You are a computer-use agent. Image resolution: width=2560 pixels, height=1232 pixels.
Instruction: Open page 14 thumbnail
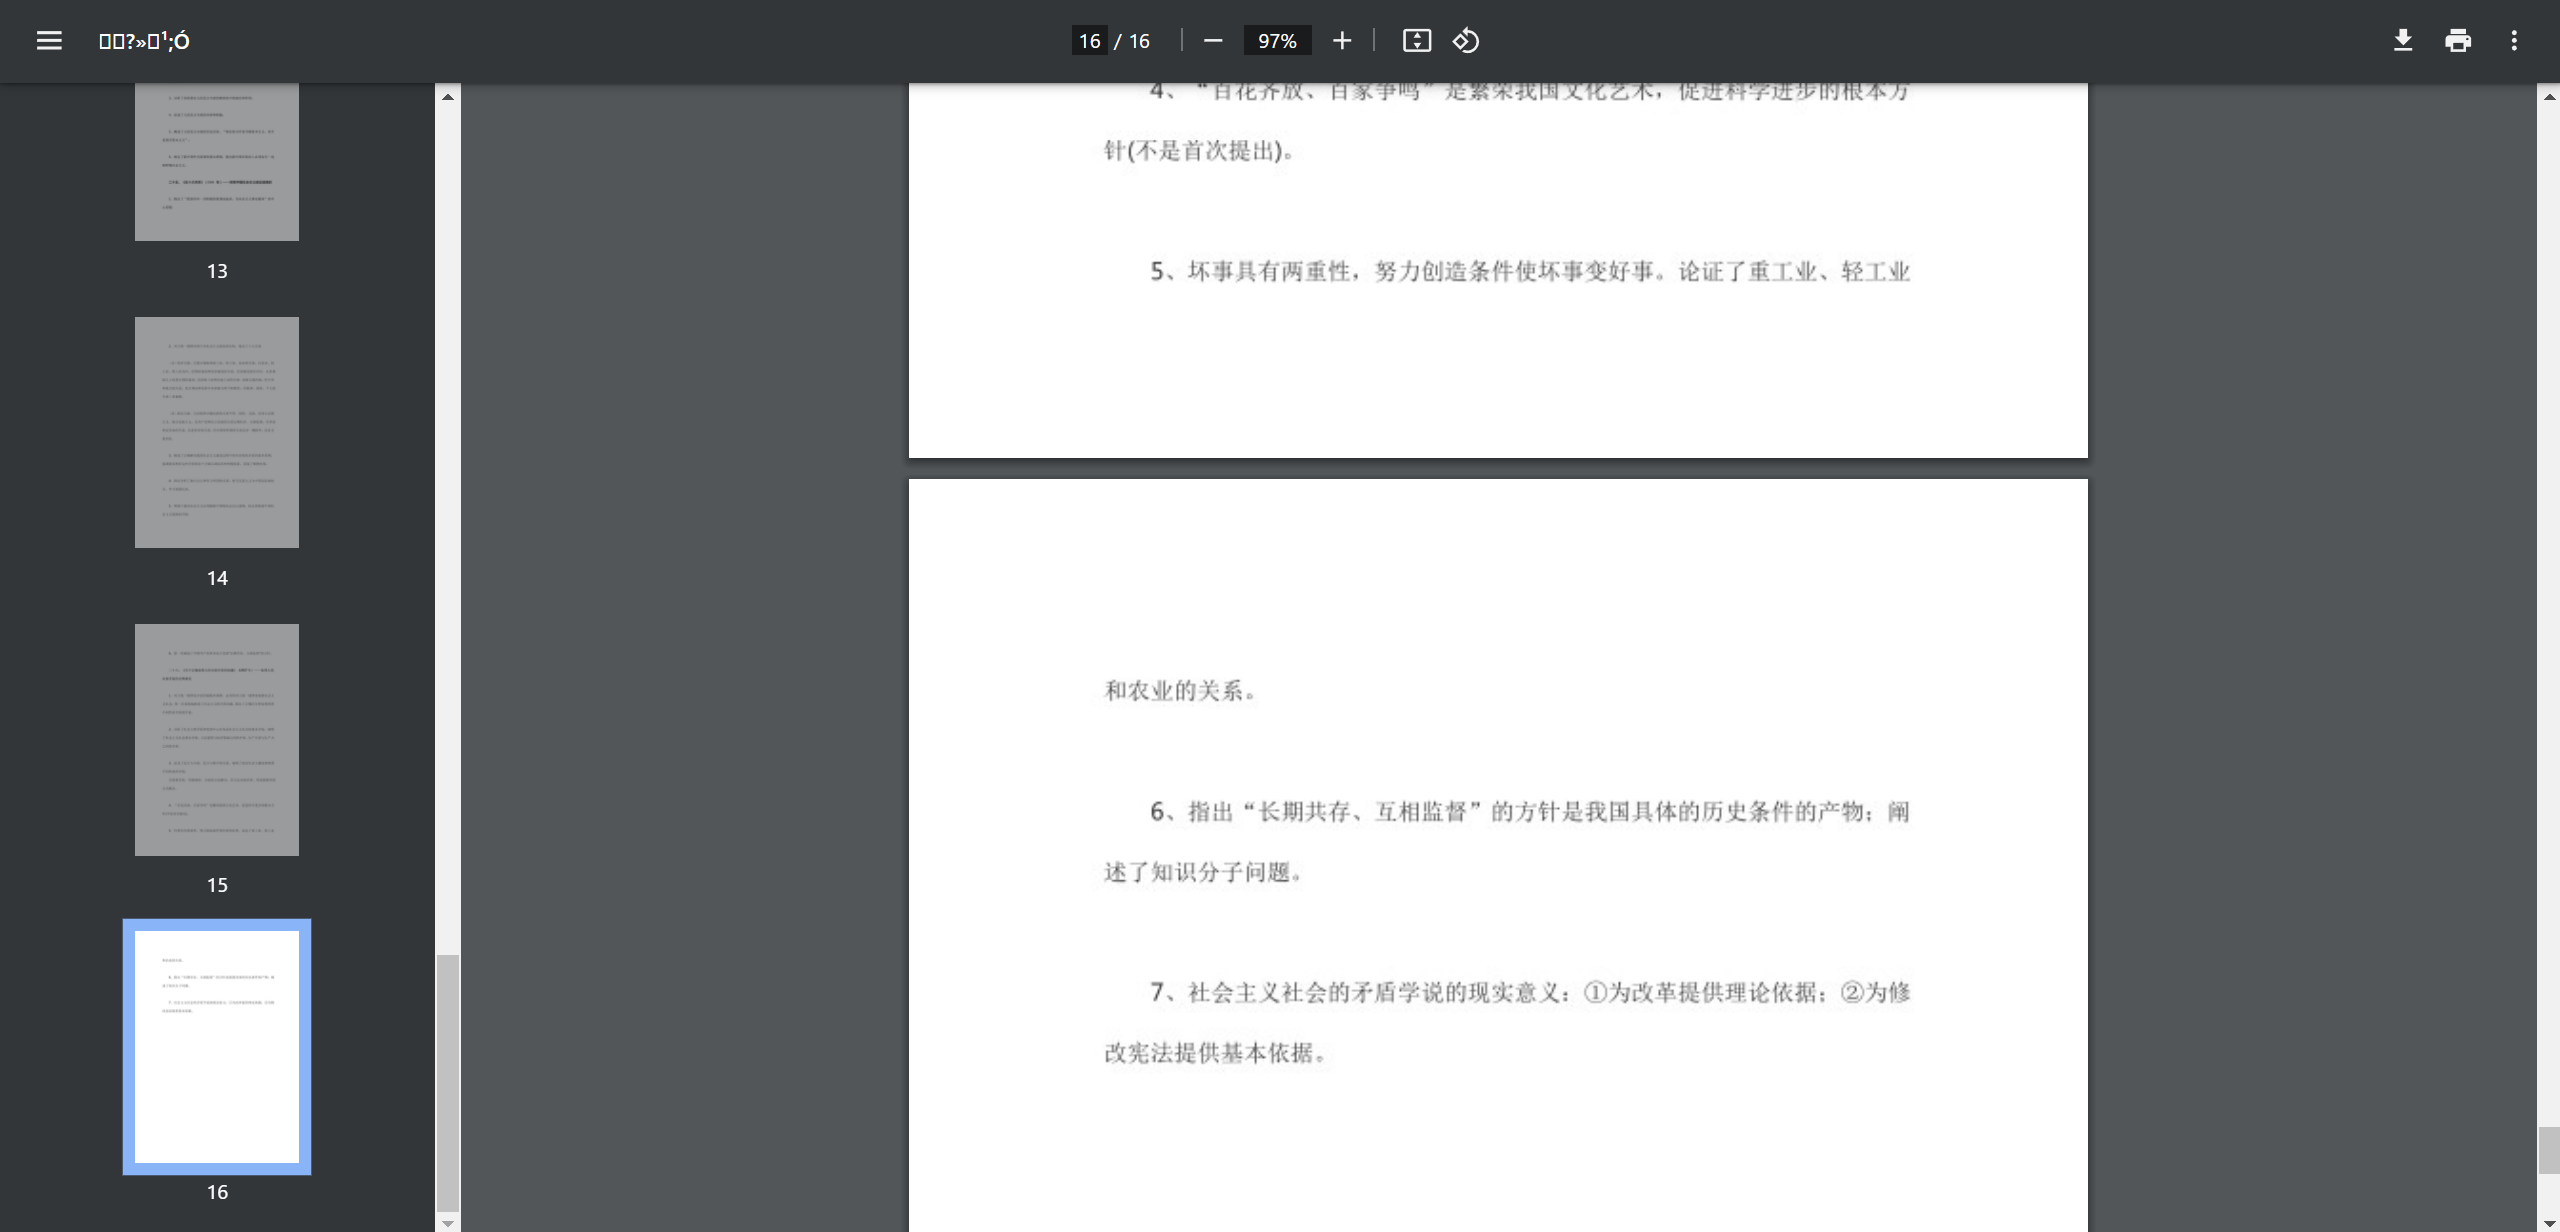tap(217, 432)
